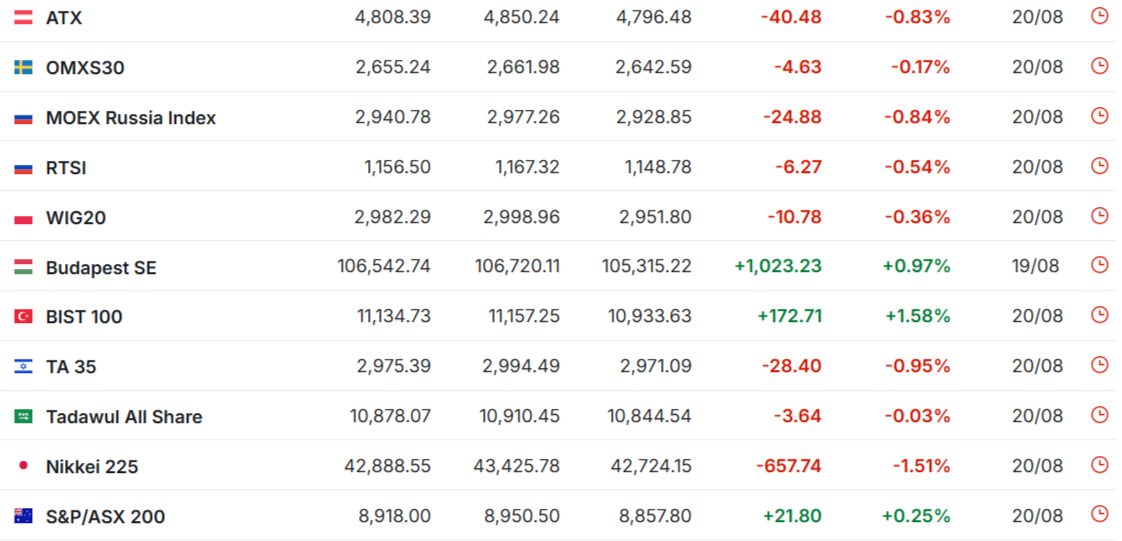Open the ATX index link
This screenshot has width=1122, height=541.
(64, 18)
